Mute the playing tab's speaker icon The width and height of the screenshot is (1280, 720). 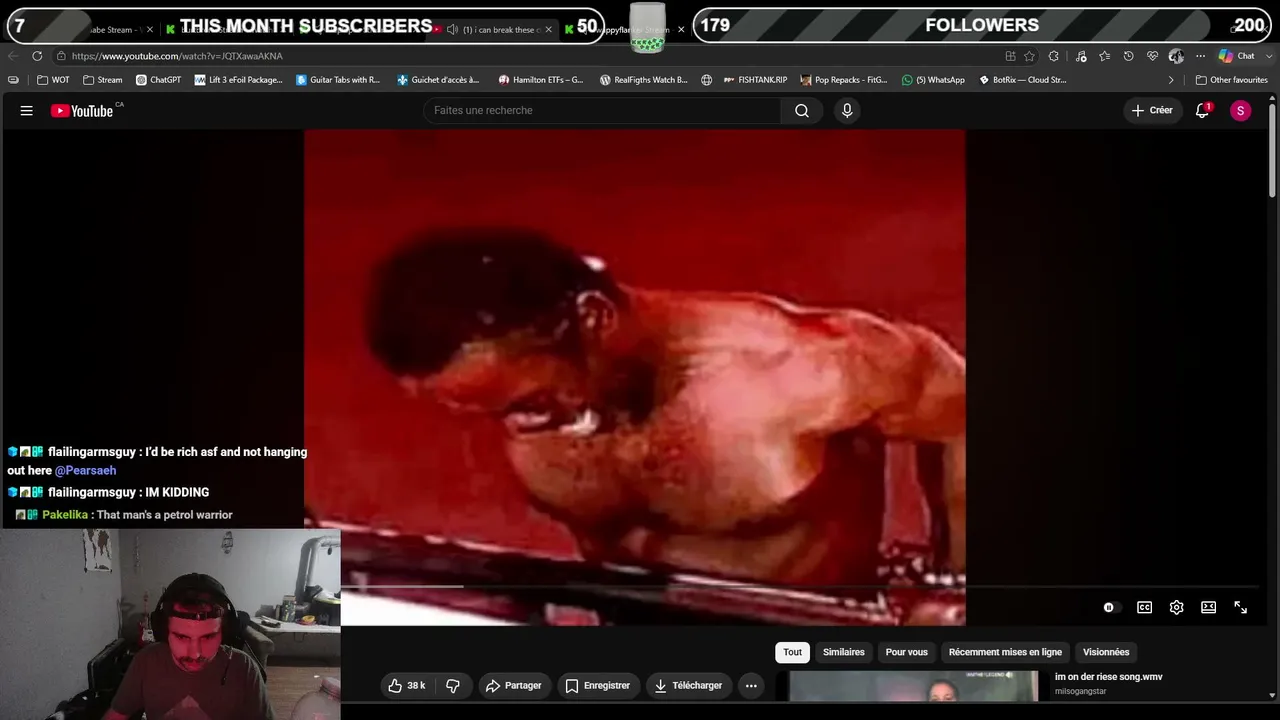(452, 30)
